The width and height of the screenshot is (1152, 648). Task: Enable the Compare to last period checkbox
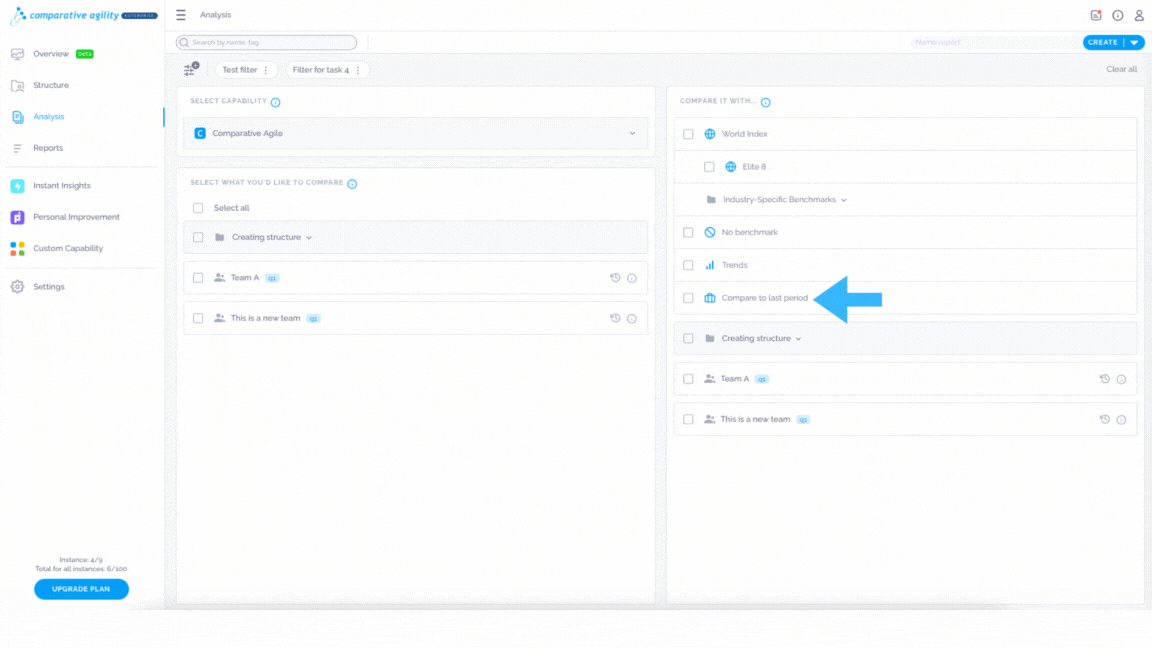688,298
